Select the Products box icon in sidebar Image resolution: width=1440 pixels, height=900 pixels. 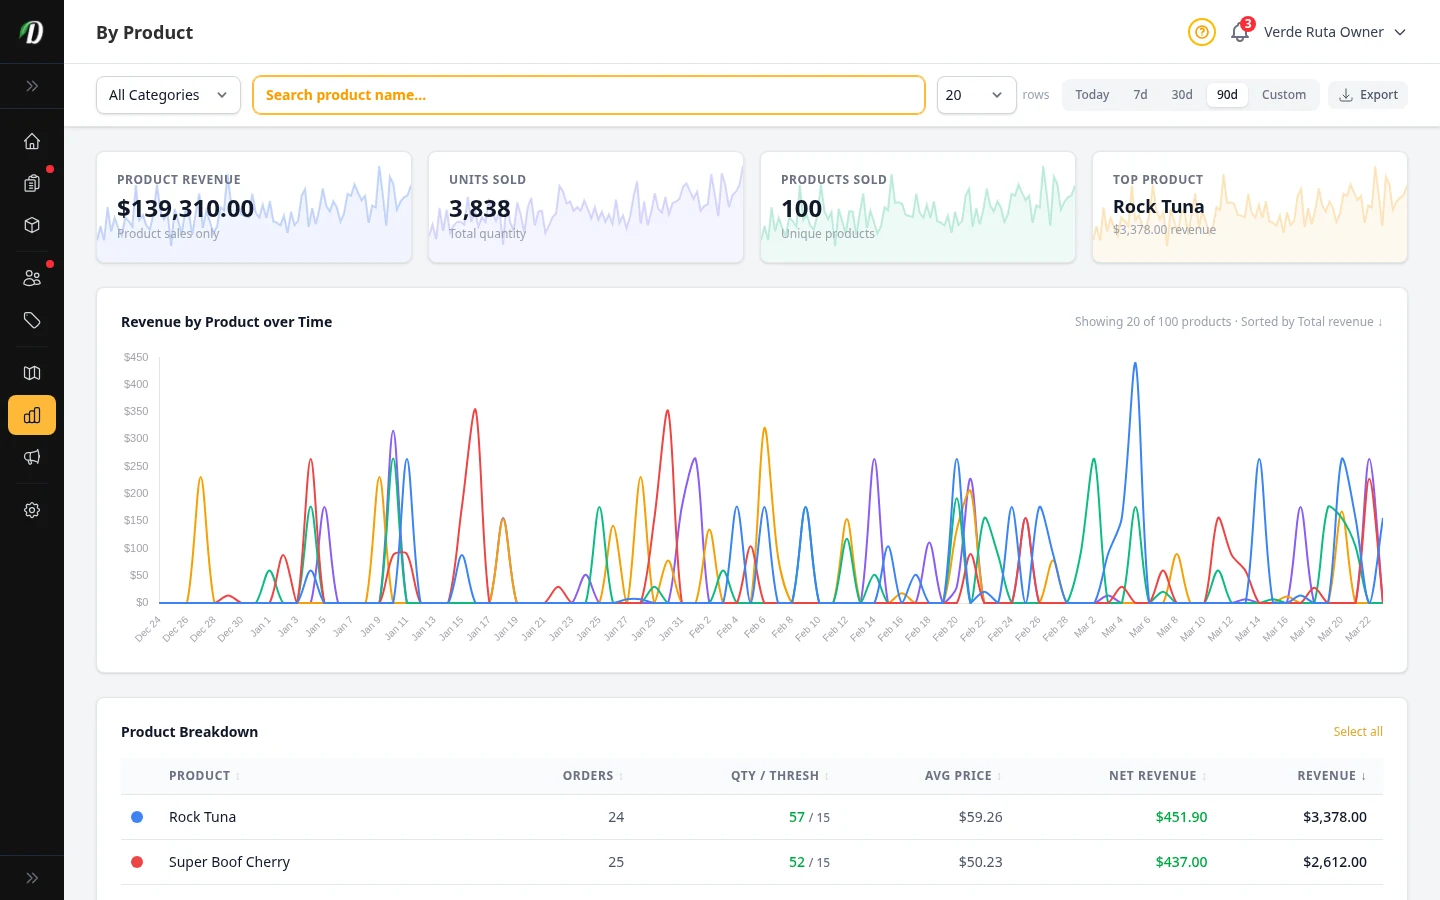(x=32, y=225)
